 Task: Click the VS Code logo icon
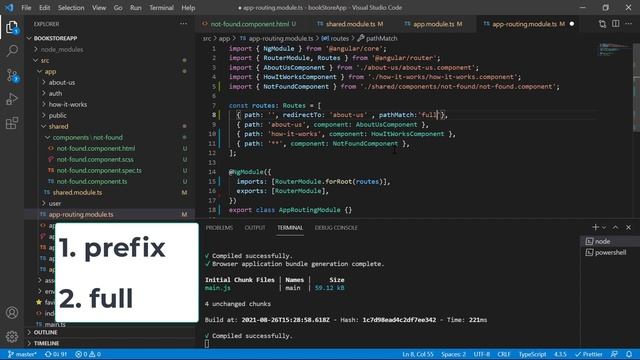click(9, 7)
